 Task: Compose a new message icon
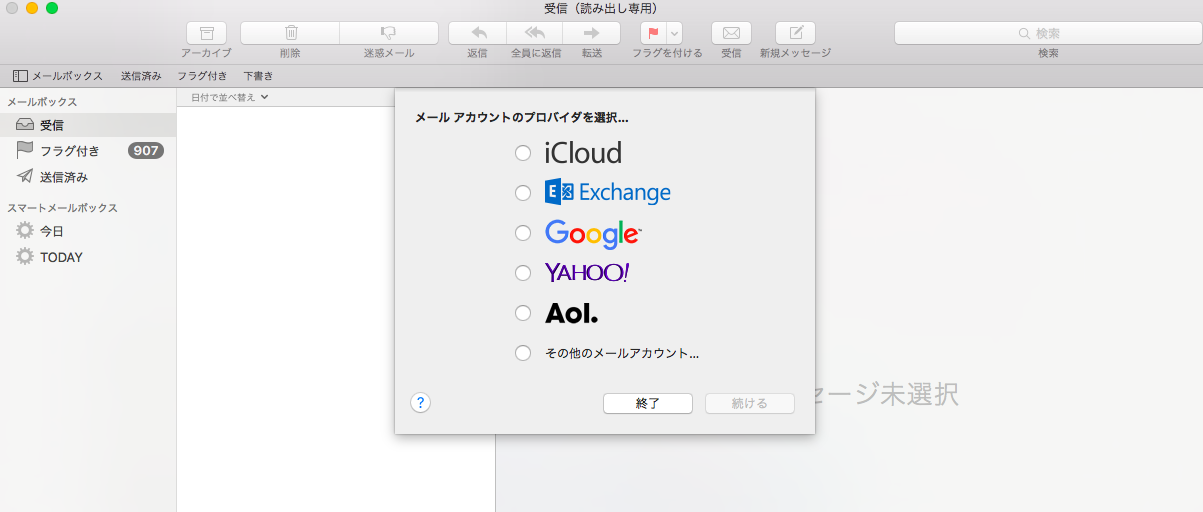point(795,33)
